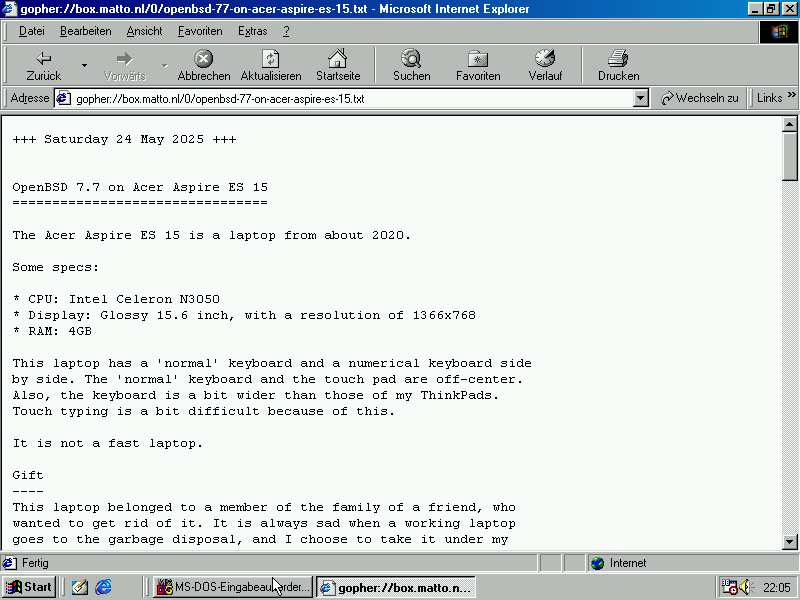Click the line starting 'This laptop belonged to a member'
Viewport: 800px width, 600px height.
tap(264, 508)
